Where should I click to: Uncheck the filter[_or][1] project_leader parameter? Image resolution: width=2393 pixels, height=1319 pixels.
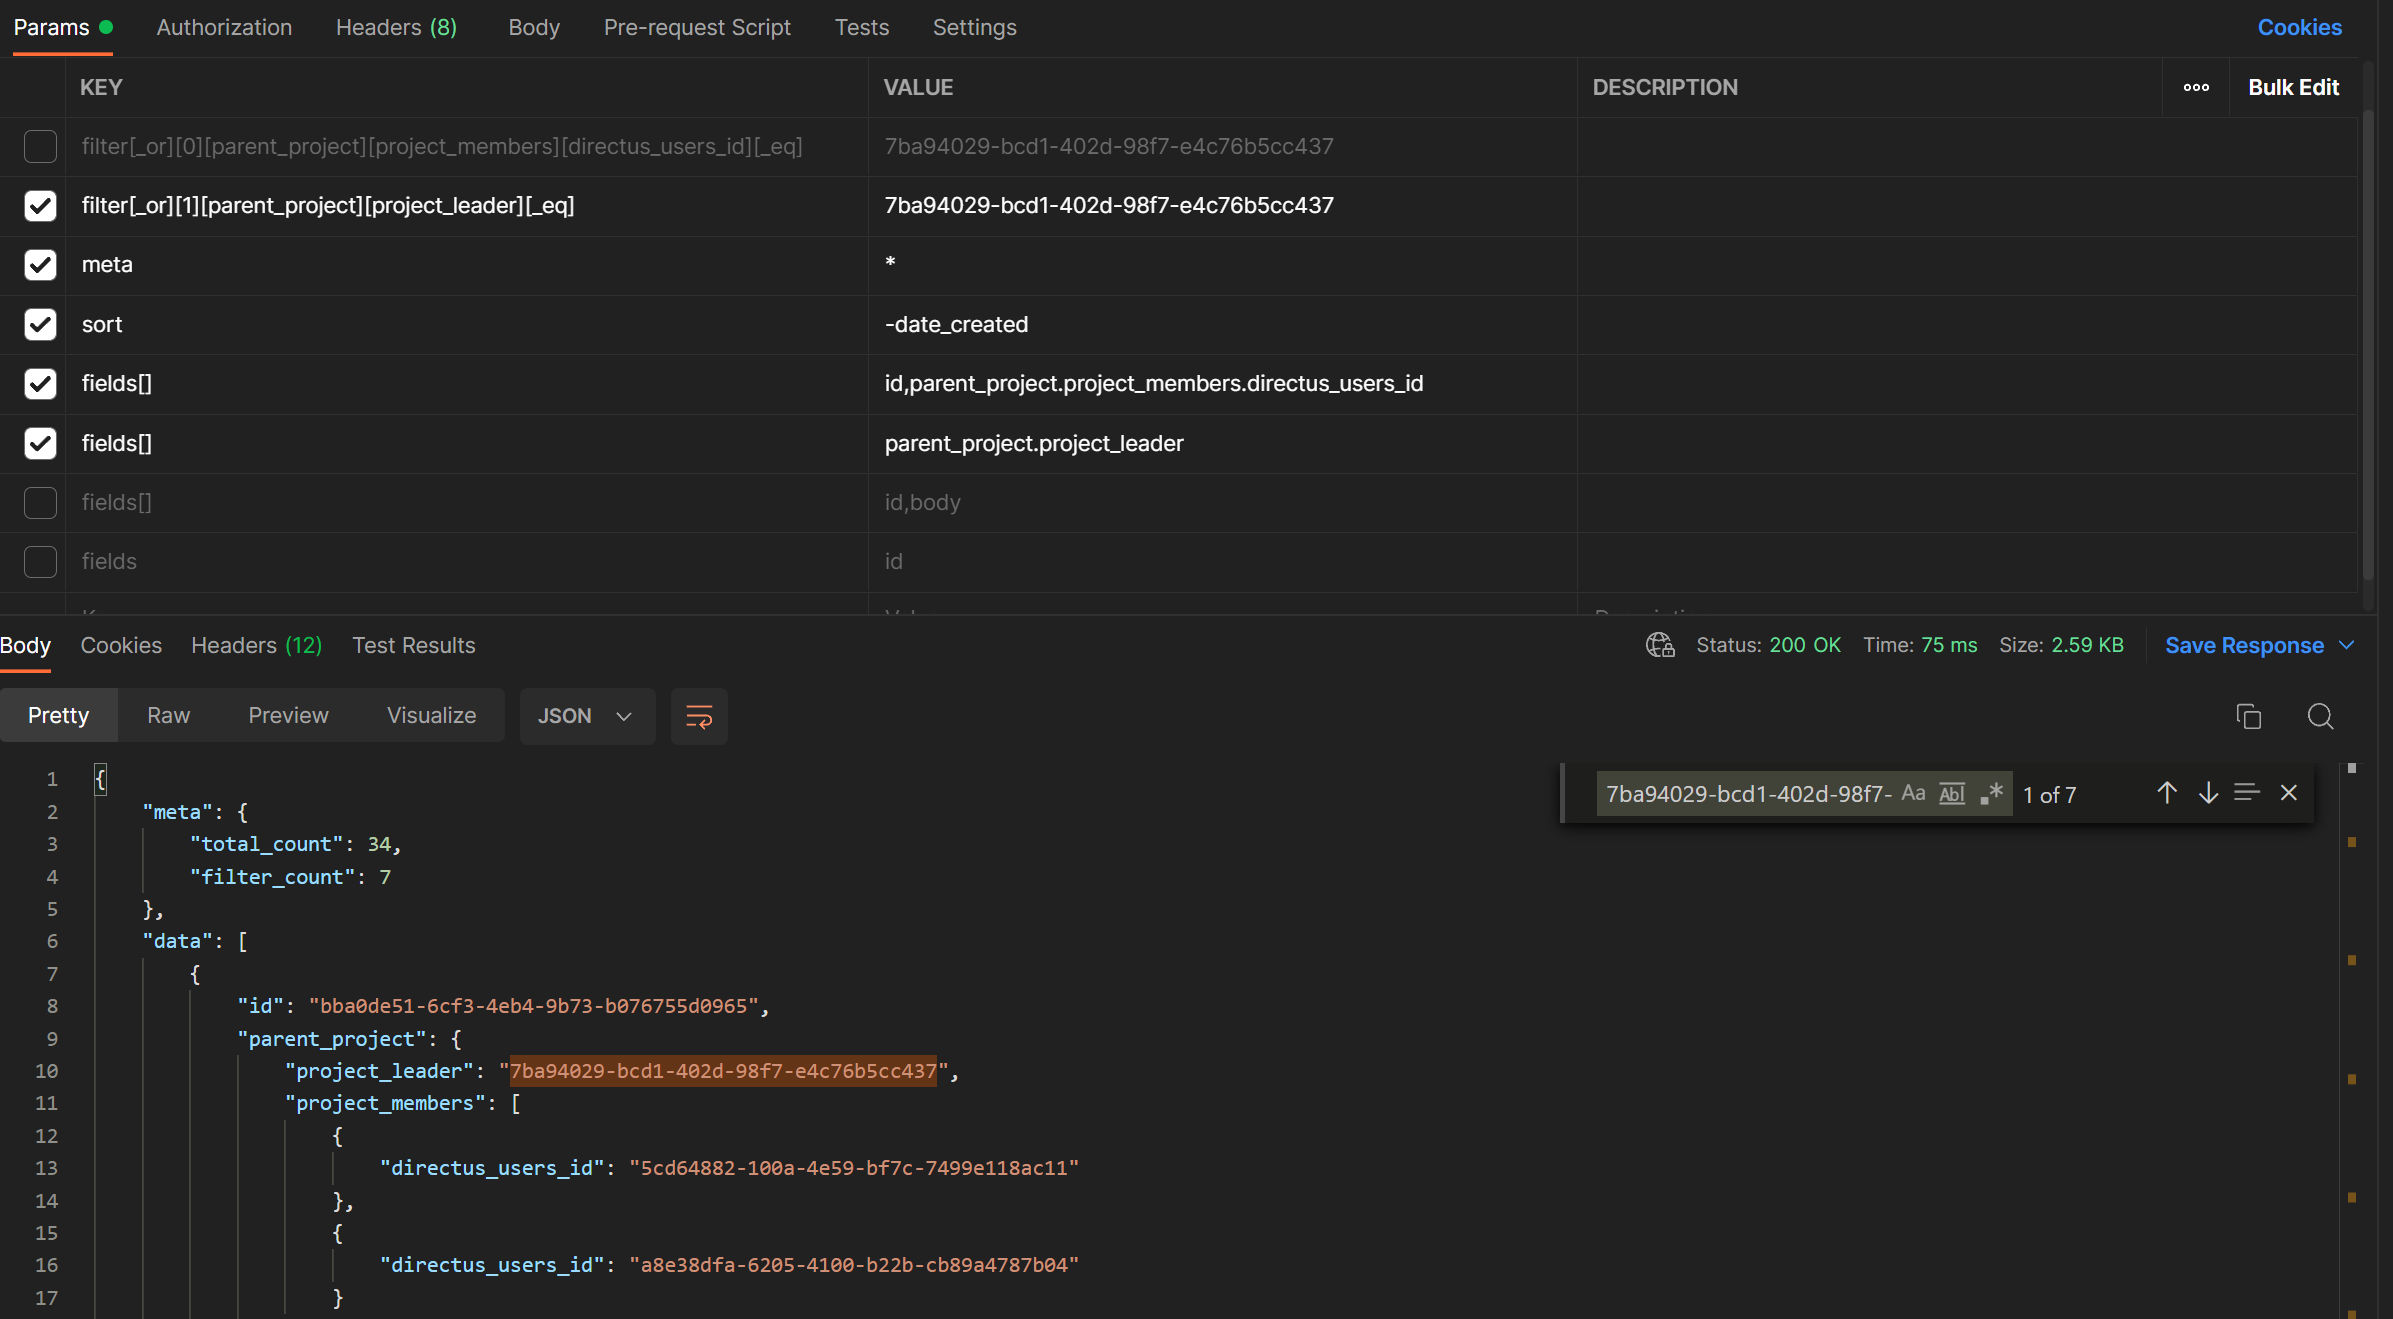point(40,206)
